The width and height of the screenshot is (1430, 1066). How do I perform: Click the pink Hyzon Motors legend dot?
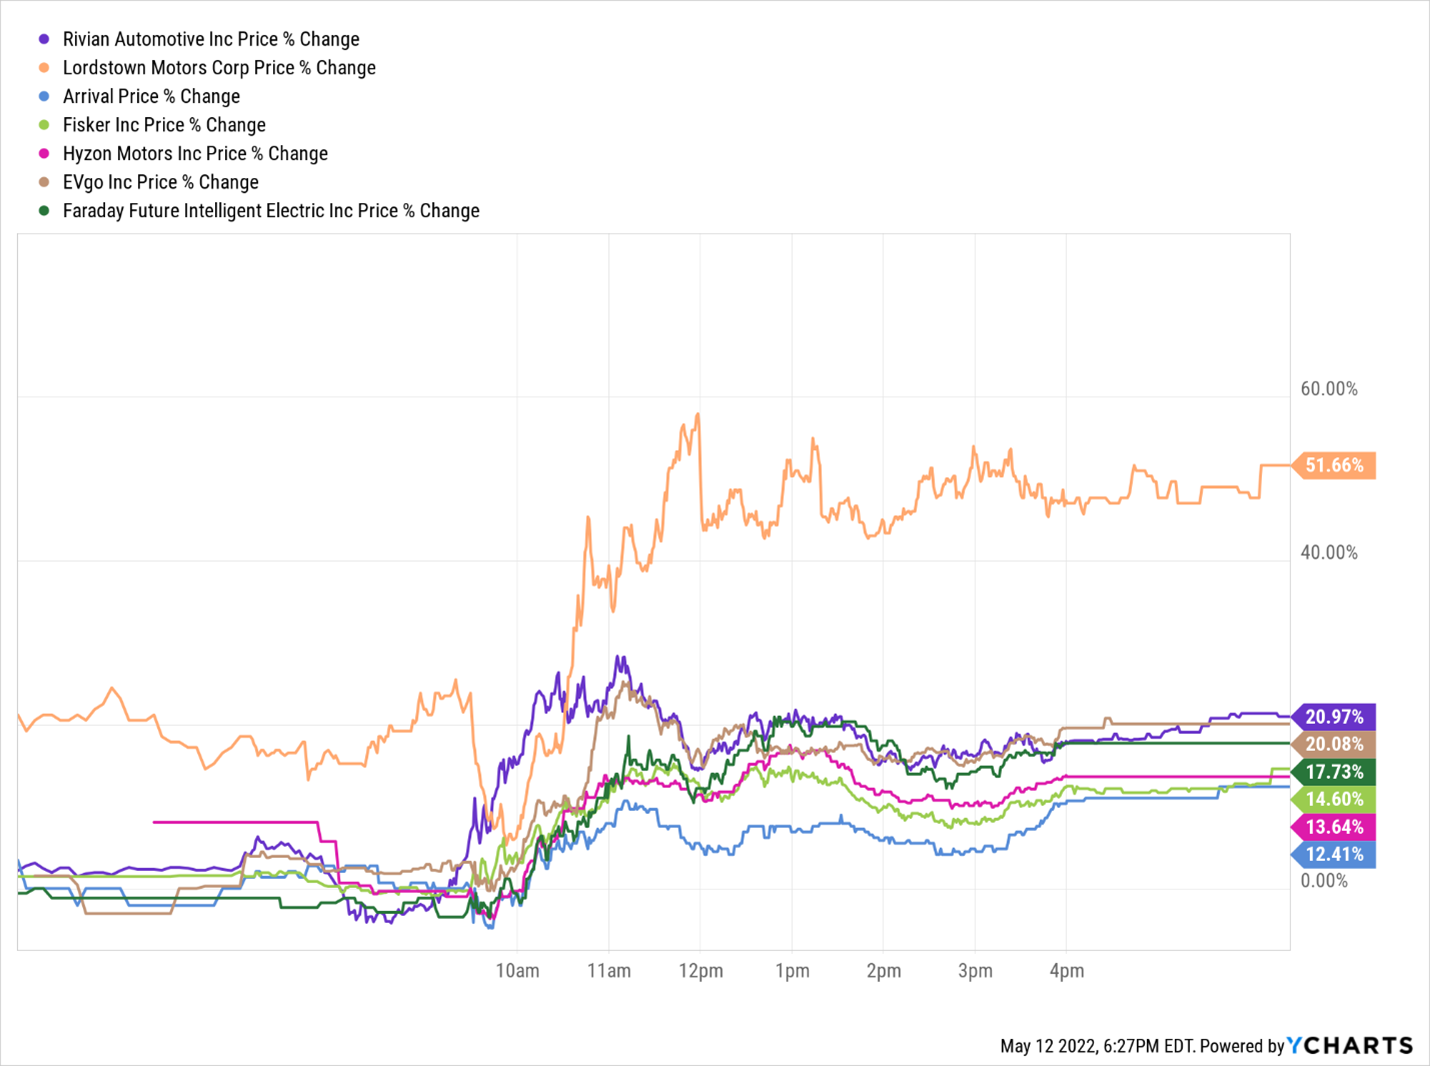[x=44, y=154]
